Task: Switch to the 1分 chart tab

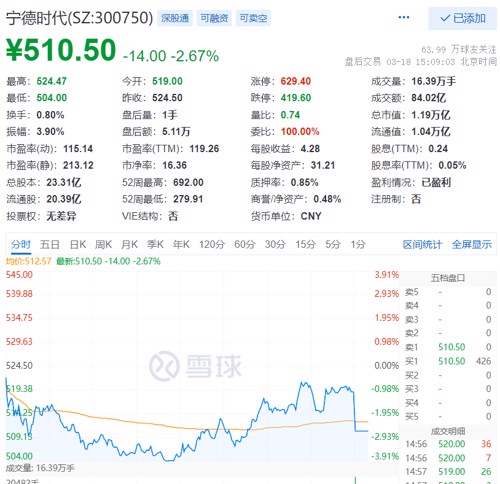Action: 358,244
